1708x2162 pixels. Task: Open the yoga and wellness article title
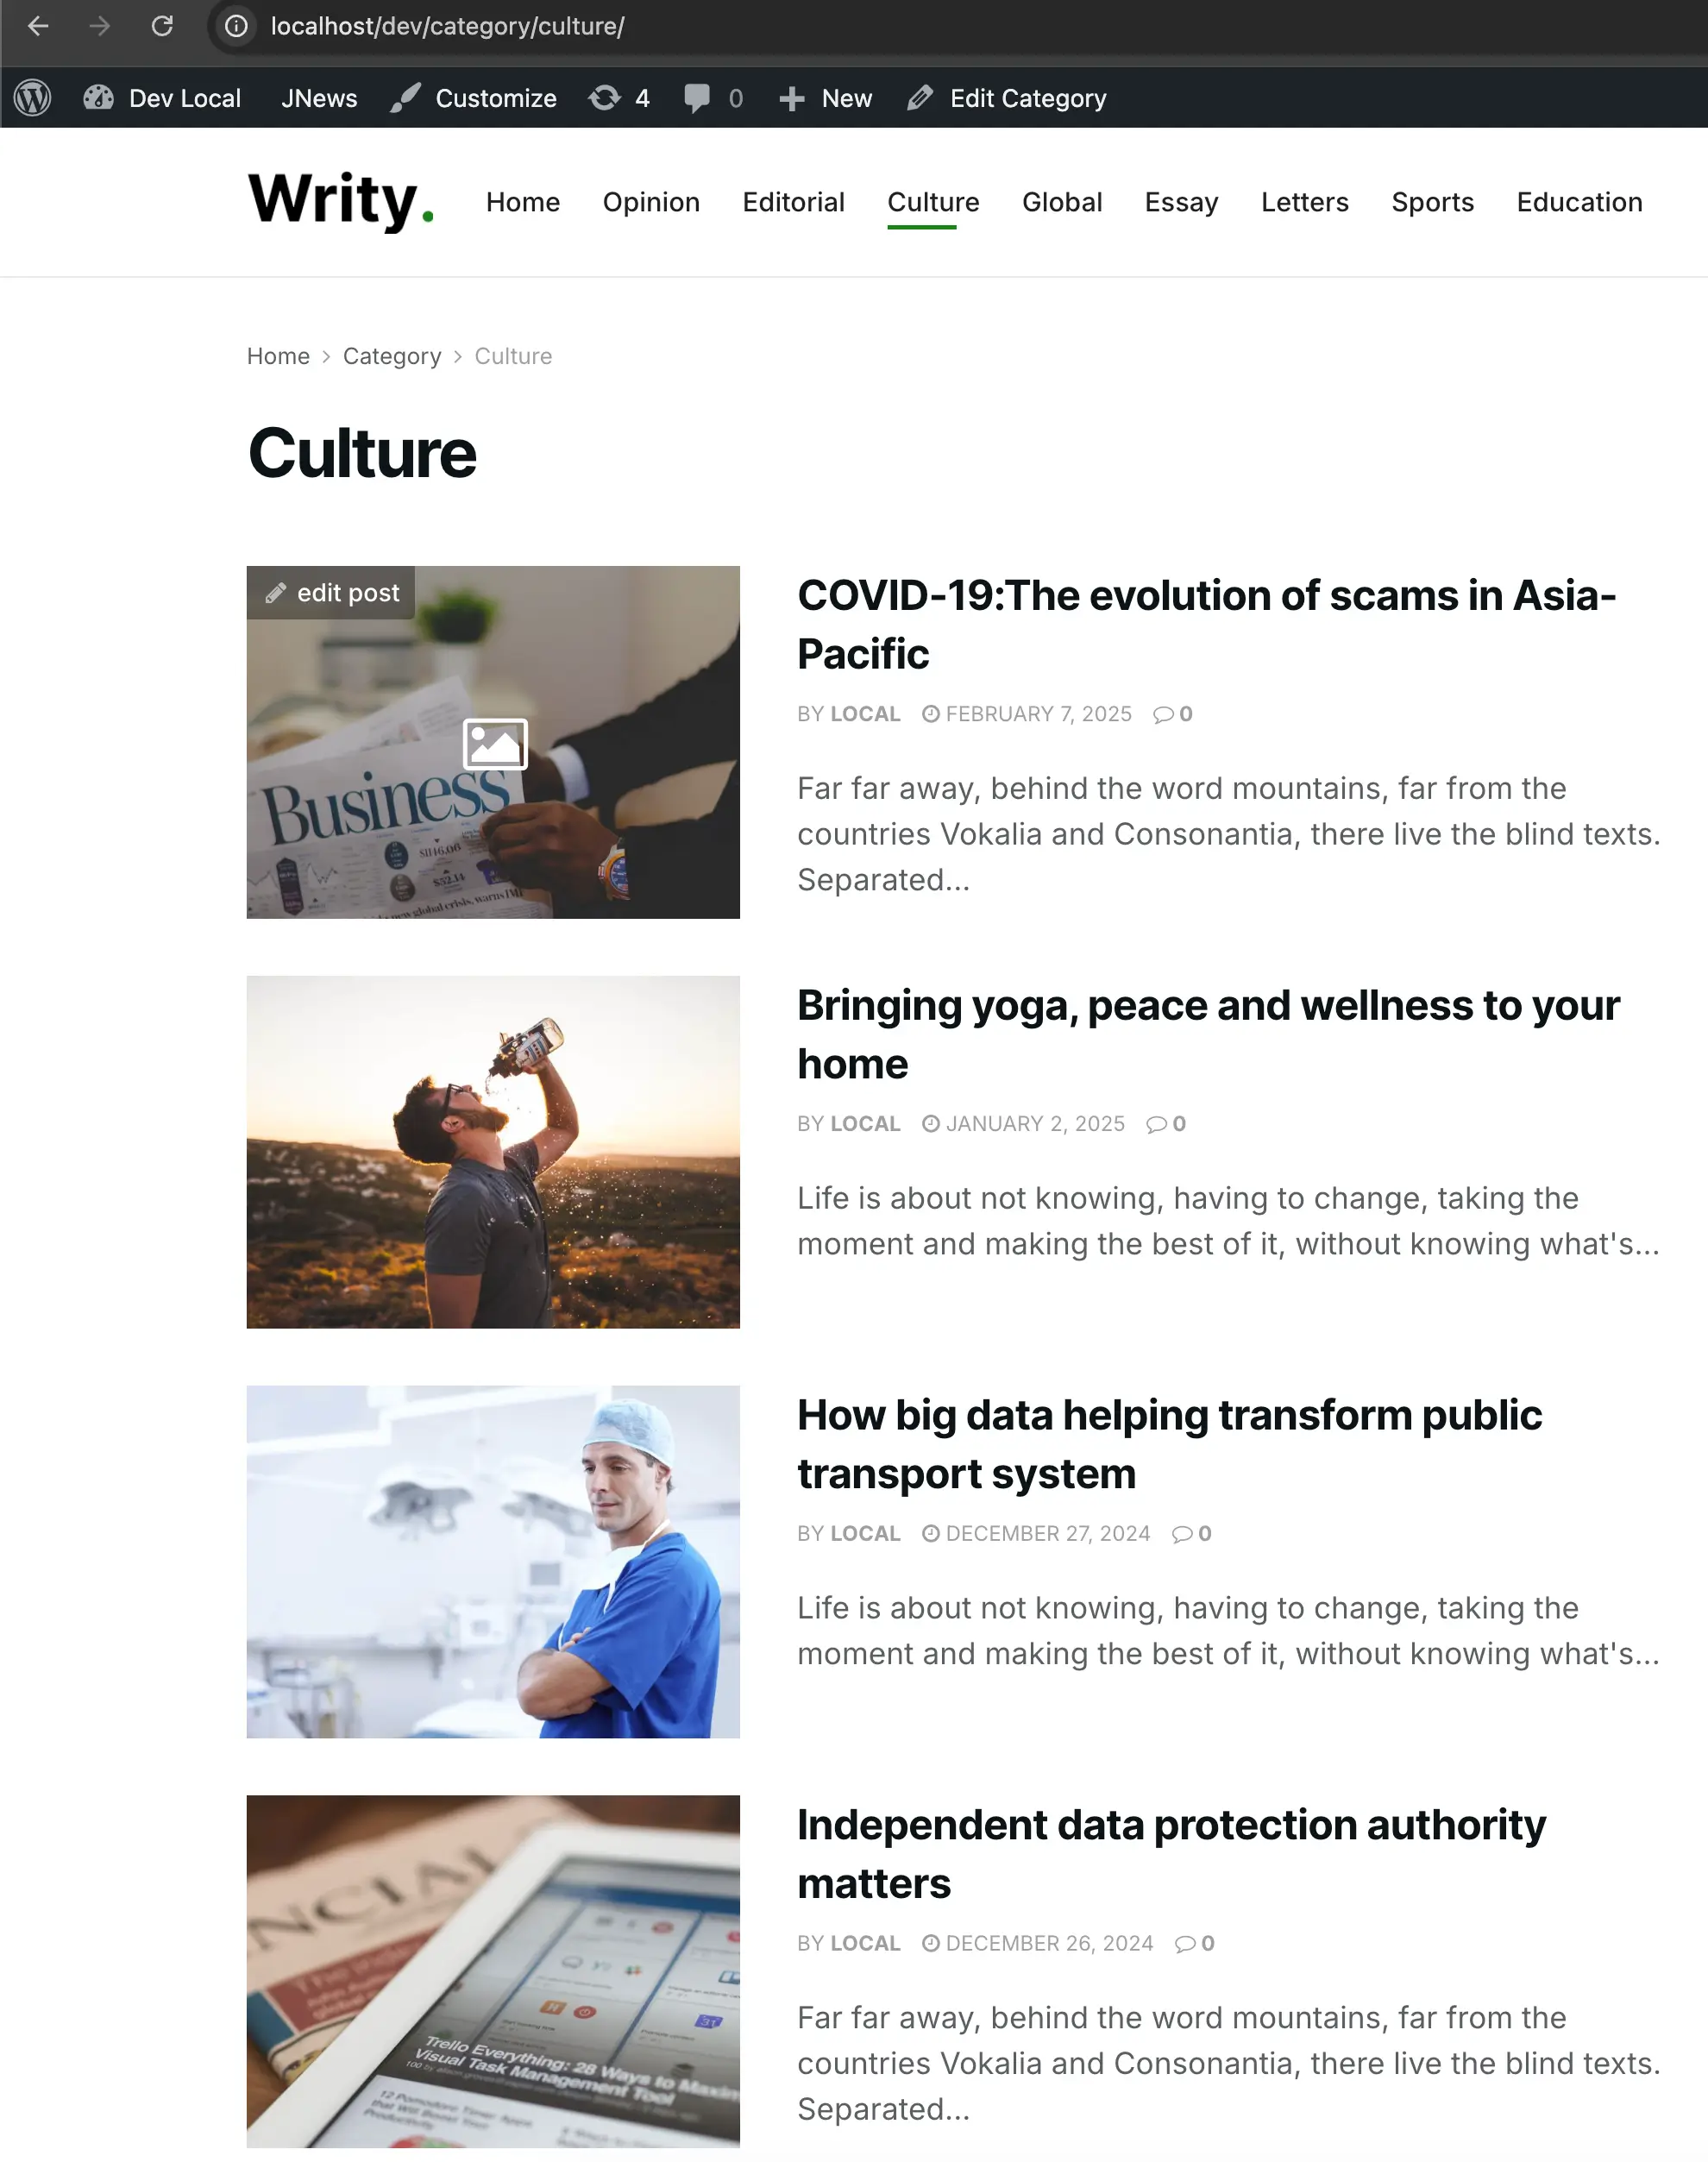click(x=1208, y=1034)
